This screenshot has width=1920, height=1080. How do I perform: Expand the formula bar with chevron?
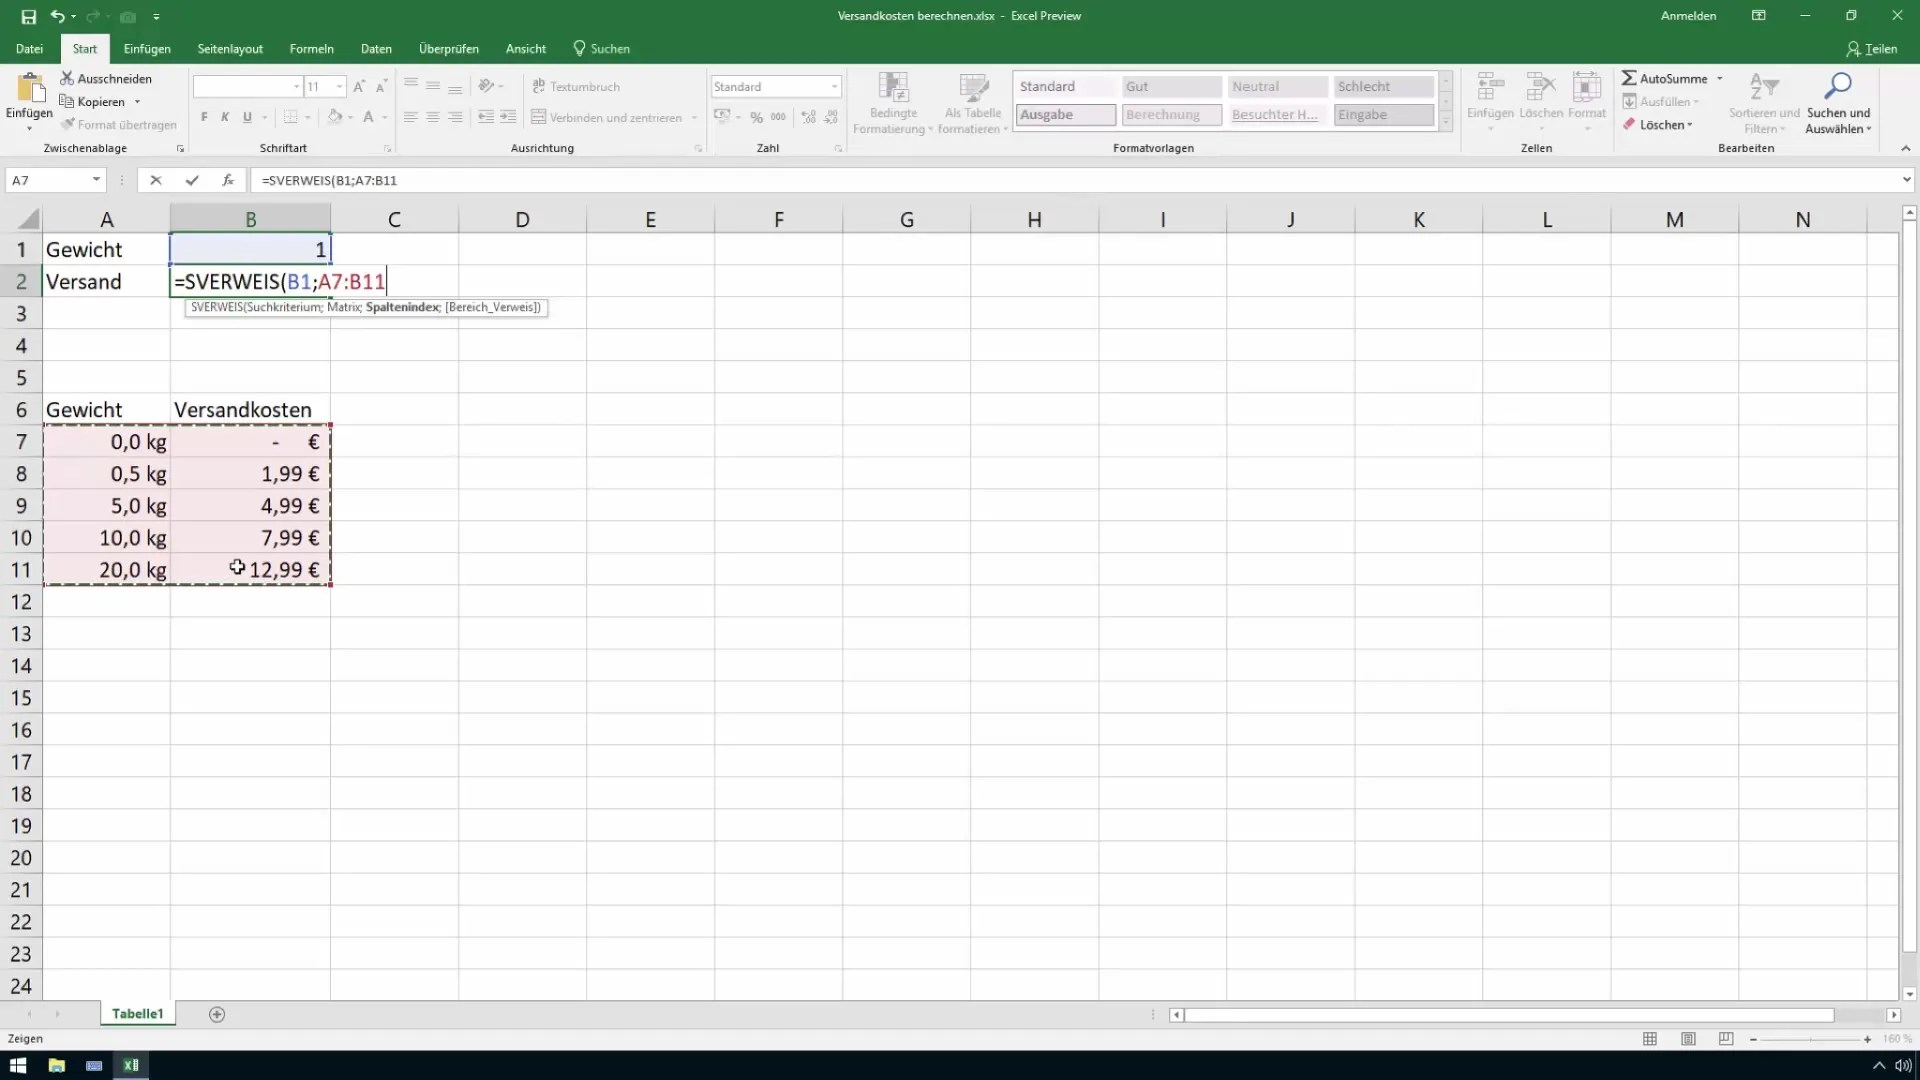click(x=1906, y=180)
